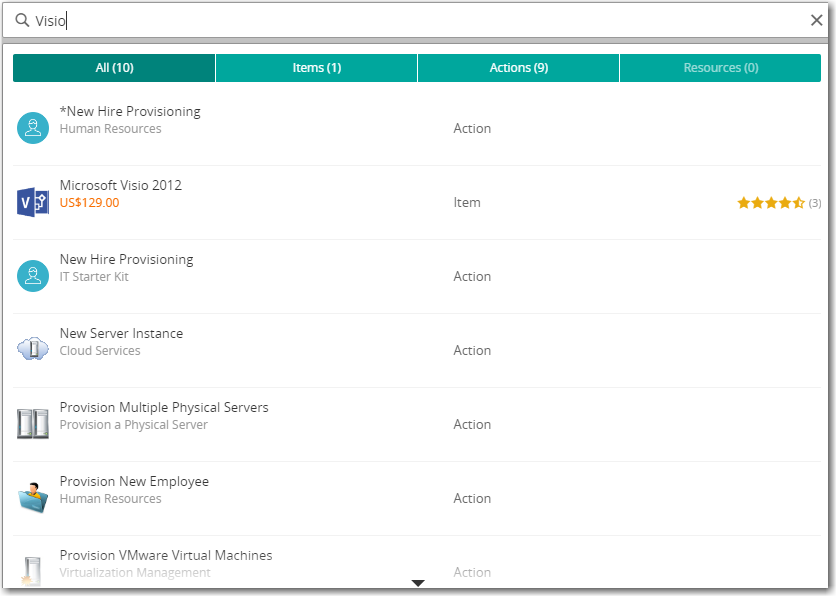Screen dimensions: 836x596
Task: Select the Resources (0) tab
Action: point(720,68)
